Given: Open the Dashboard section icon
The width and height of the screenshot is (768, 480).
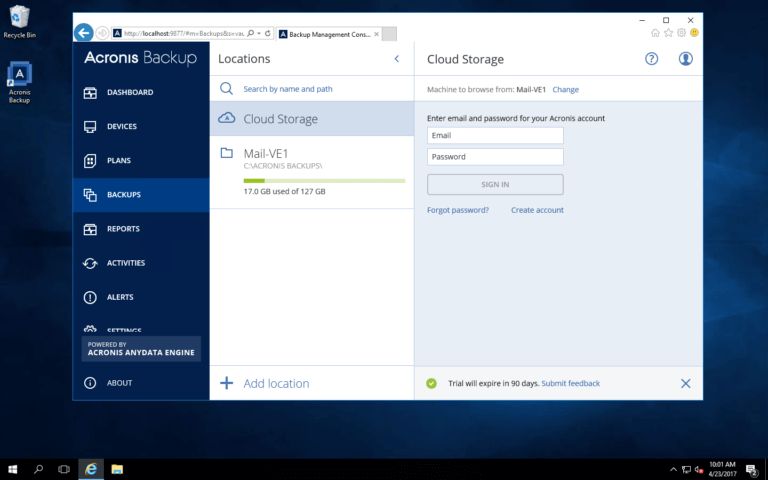Looking at the screenshot, I should tap(90, 93).
